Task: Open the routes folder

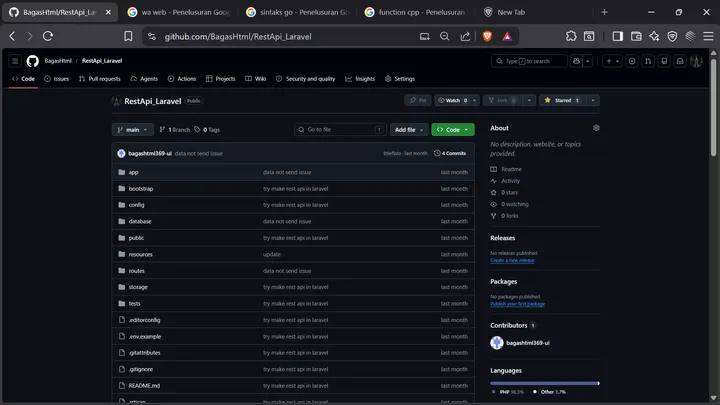Action: (136, 271)
